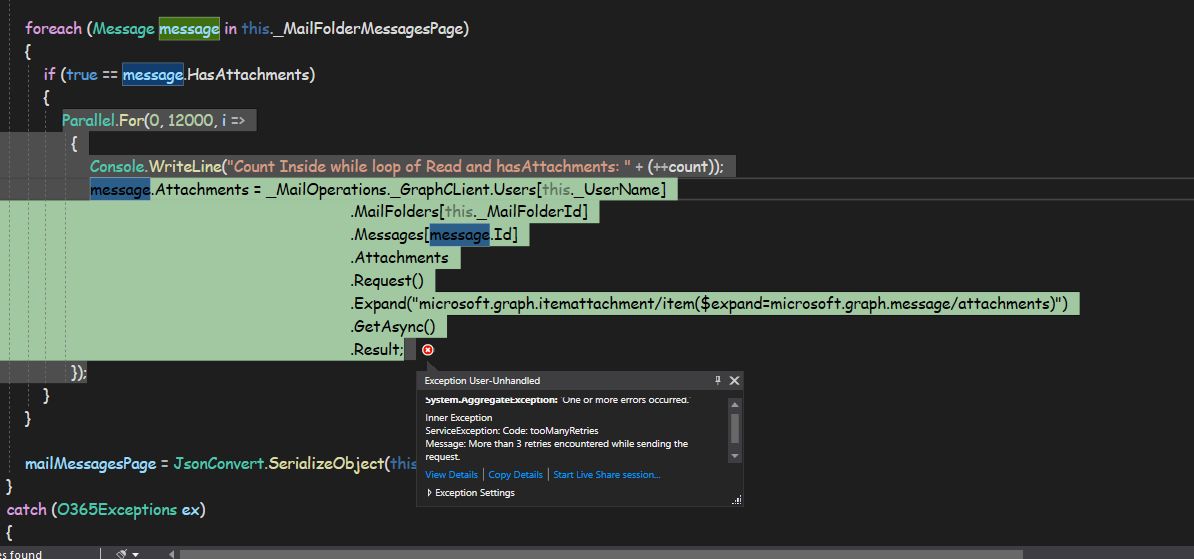The width and height of the screenshot is (1194, 559).
Task: Click the '.Expand(' method call
Action: tap(379, 304)
